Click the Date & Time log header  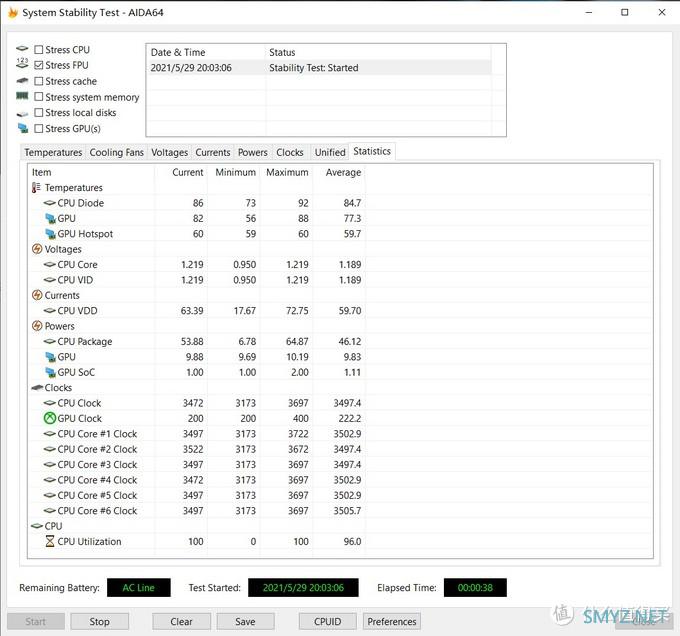tap(206, 52)
